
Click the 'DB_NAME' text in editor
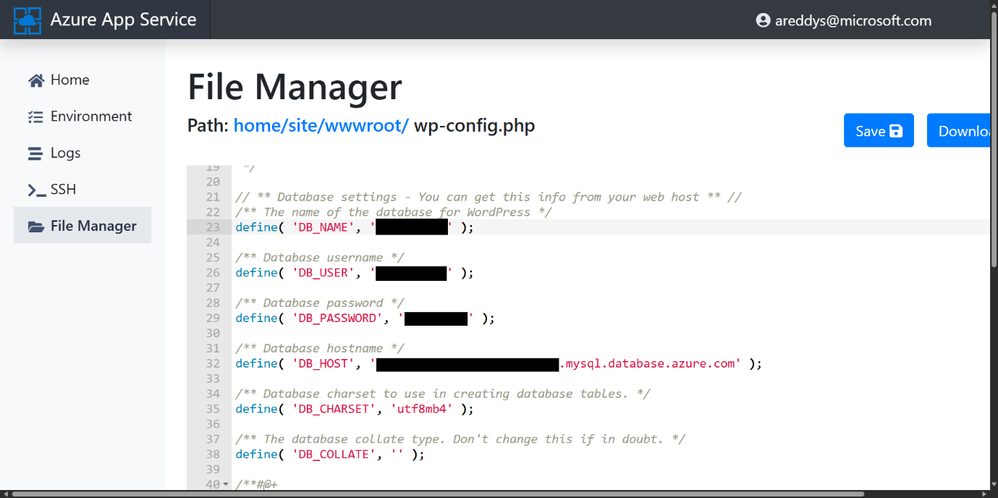323,227
